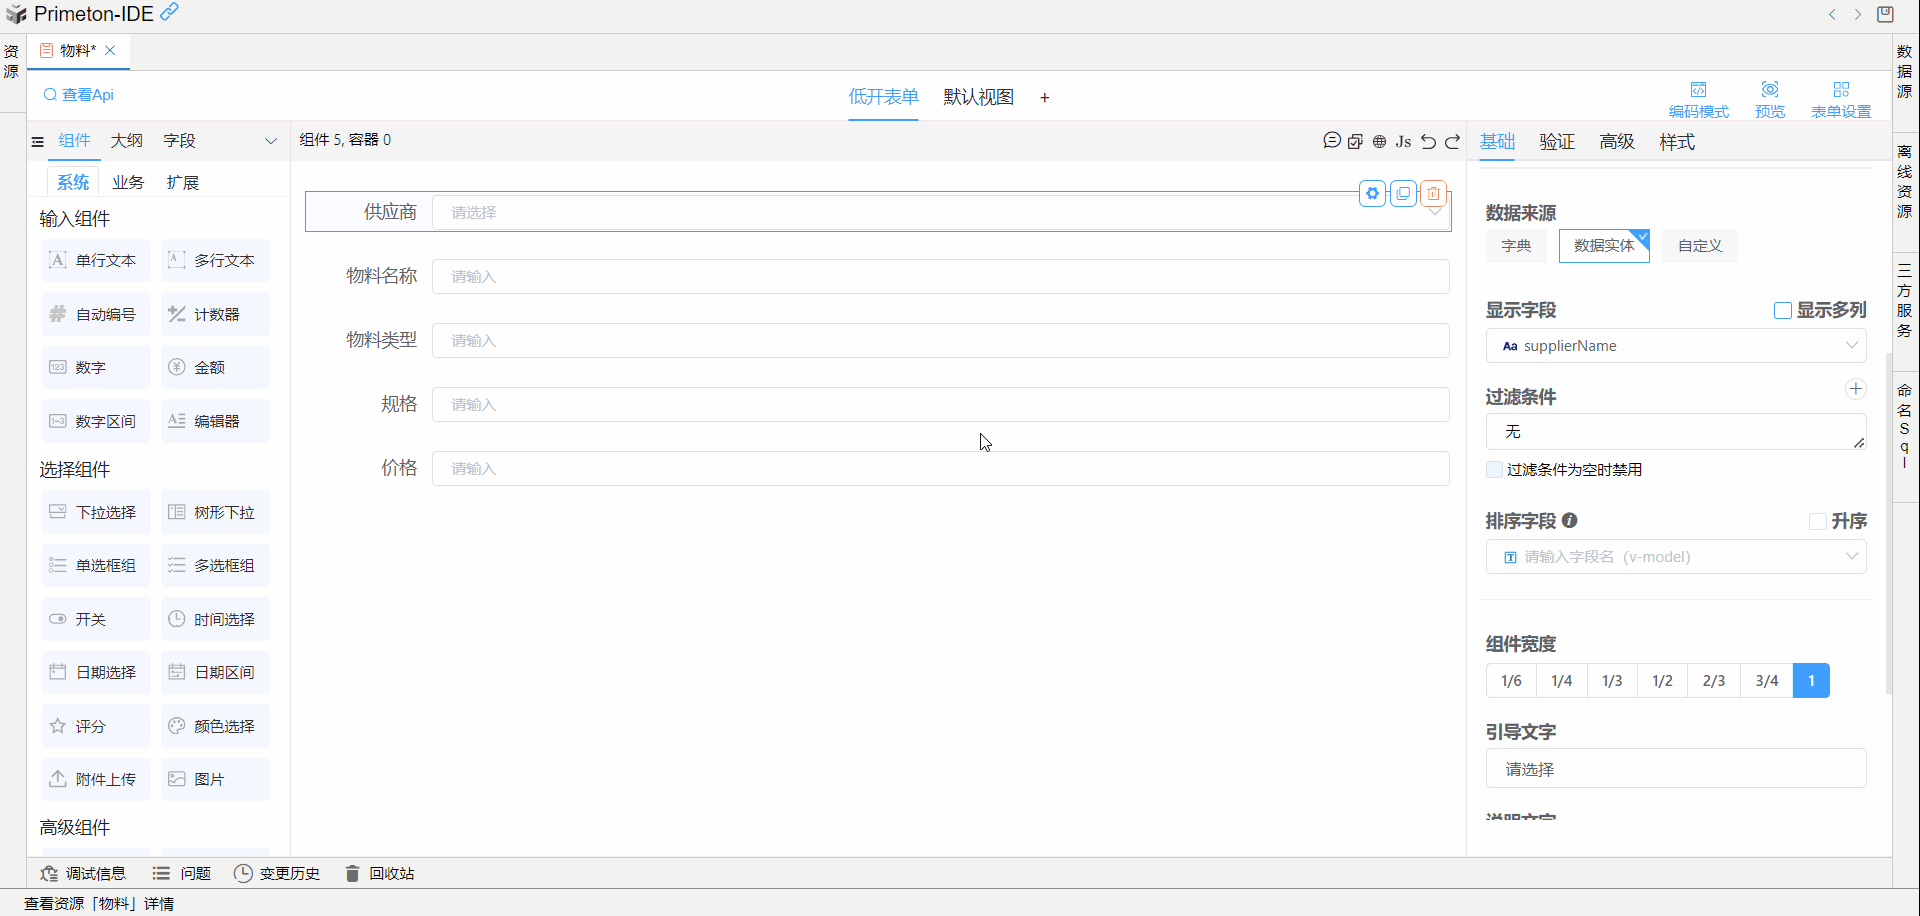Click the undo arrow in canvas toolbar
The width and height of the screenshot is (1920, 916).
(1428, 141)
